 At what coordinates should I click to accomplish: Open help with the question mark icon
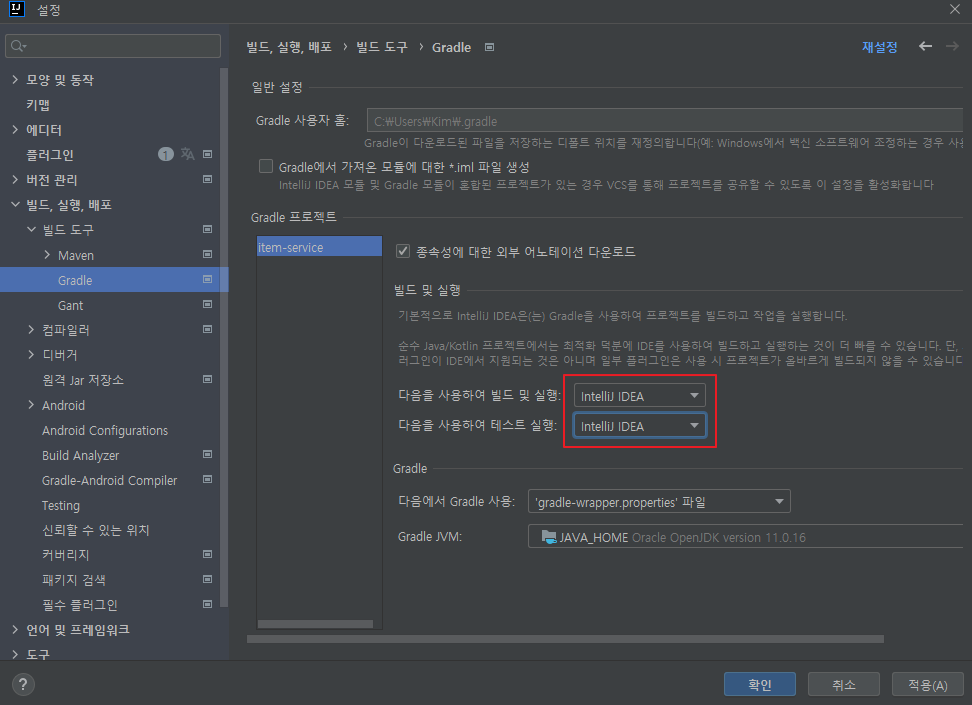coord(23,684)
